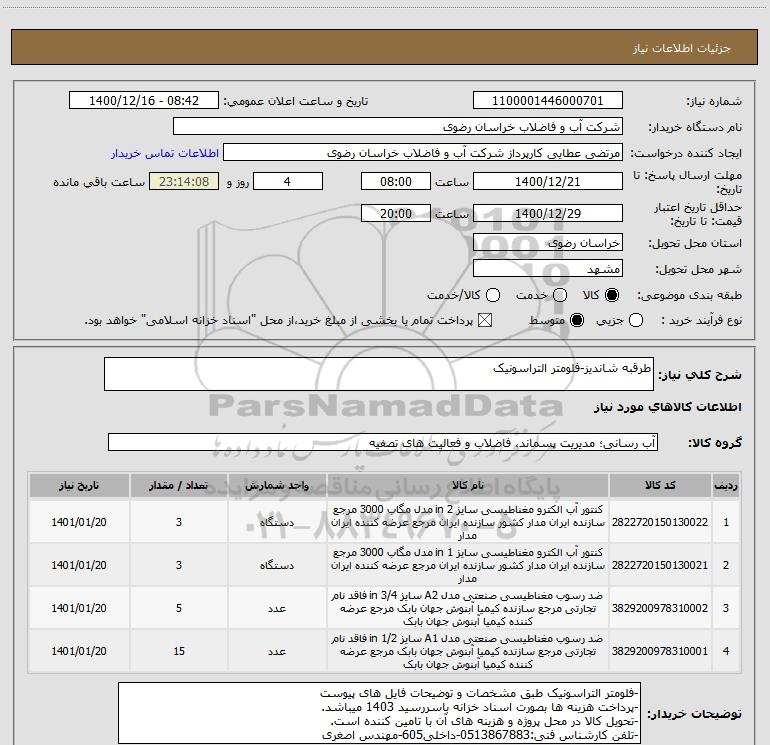Click the need number field 1100001446000701
The width and height of the screenshot is (770, 745).
click(x=548, y=100)
